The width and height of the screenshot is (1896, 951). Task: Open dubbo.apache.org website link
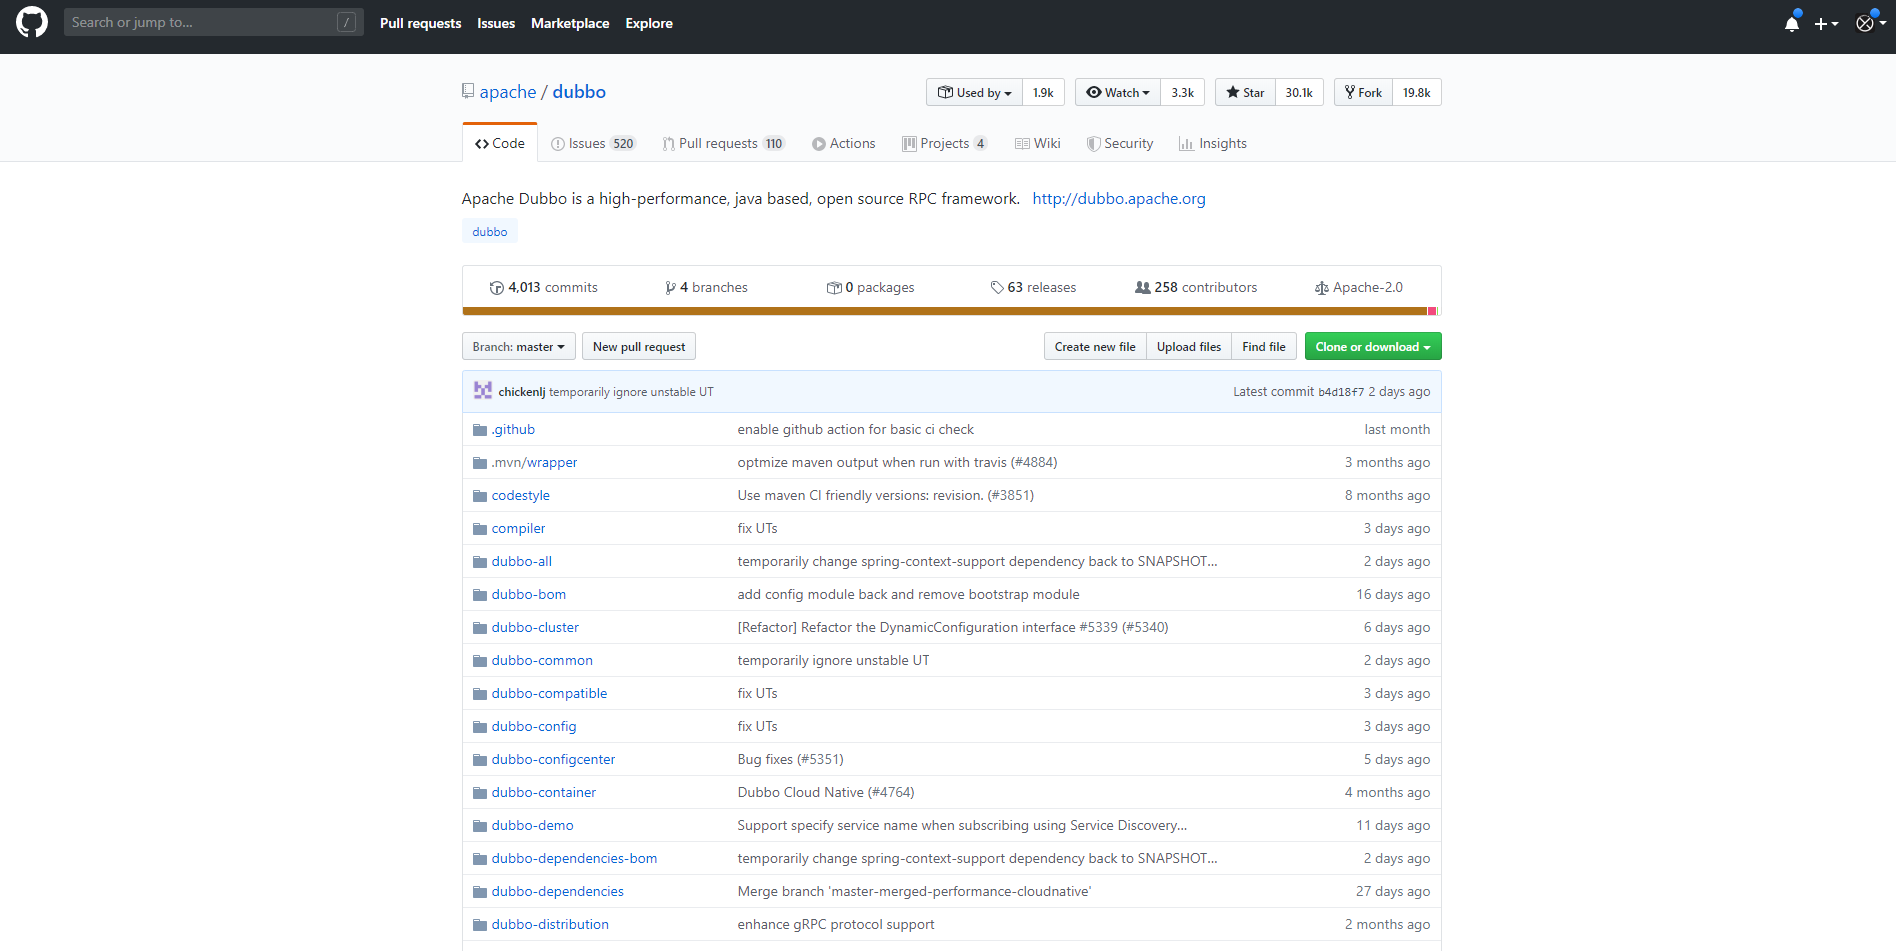pyautogui.click(x=1119, y=199)
